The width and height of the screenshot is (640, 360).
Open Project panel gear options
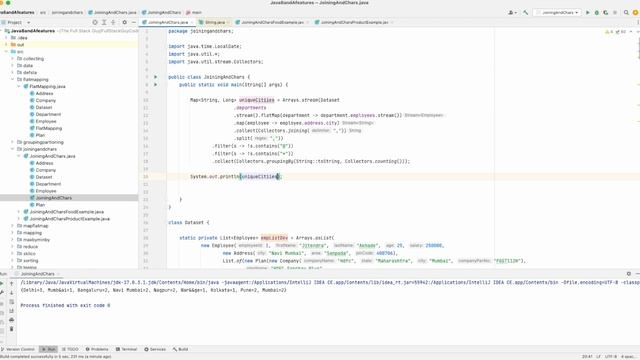124,22
